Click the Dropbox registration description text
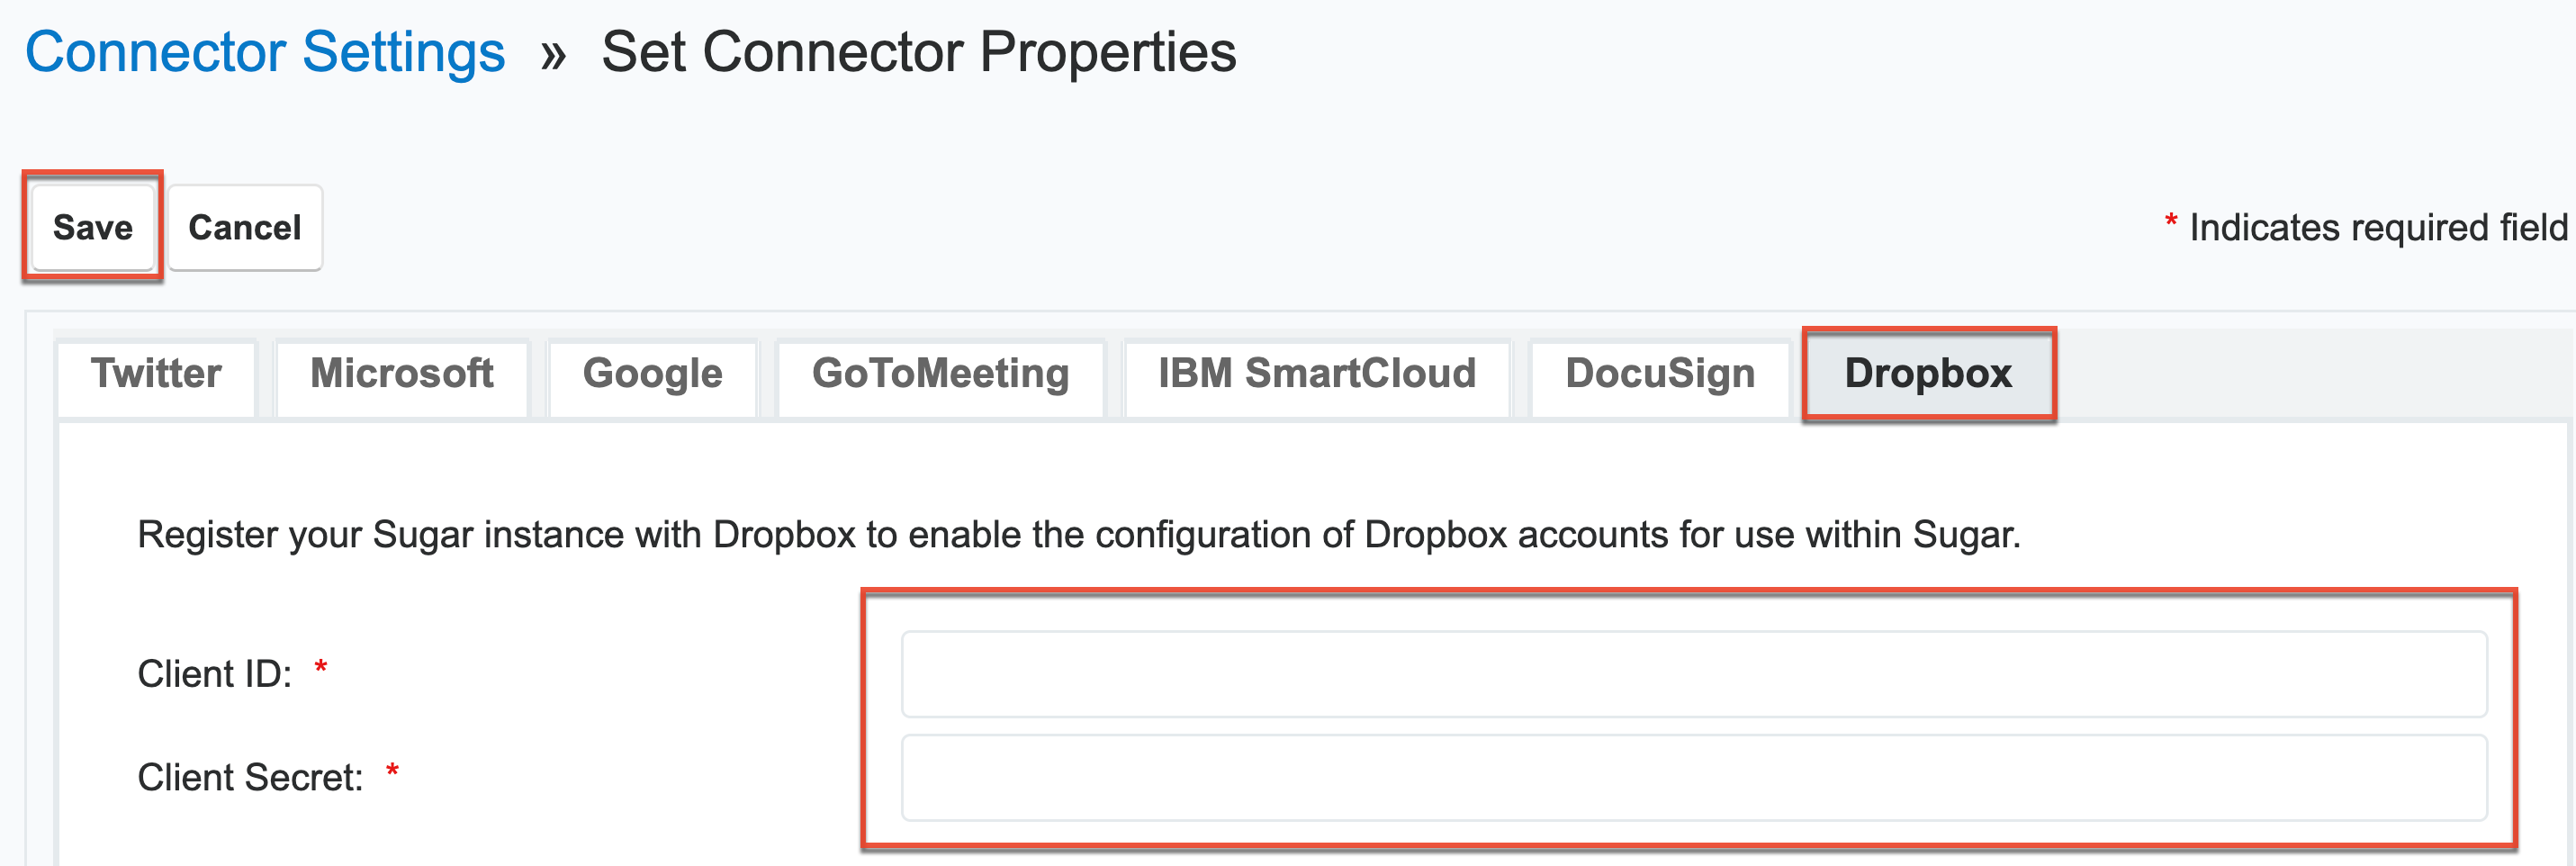Image resolution: width=2576 pixels, height=866 pixels. [x=1078, y=535]
